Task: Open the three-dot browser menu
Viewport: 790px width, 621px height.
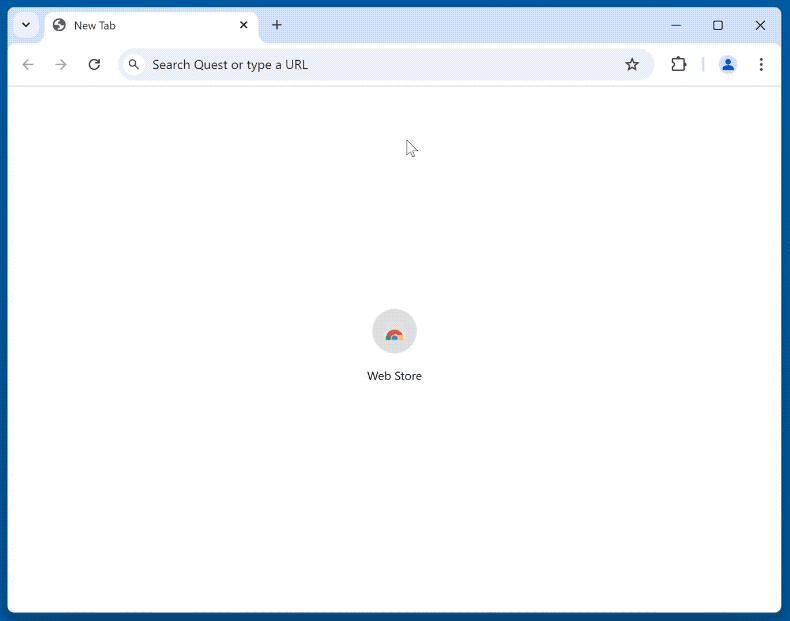Action: 761,64
